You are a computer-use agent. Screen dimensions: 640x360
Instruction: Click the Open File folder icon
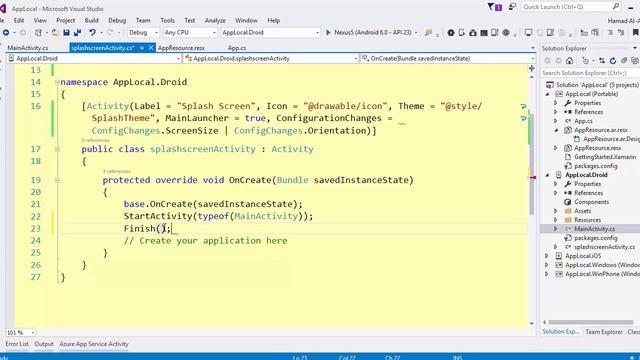(55, 32)
